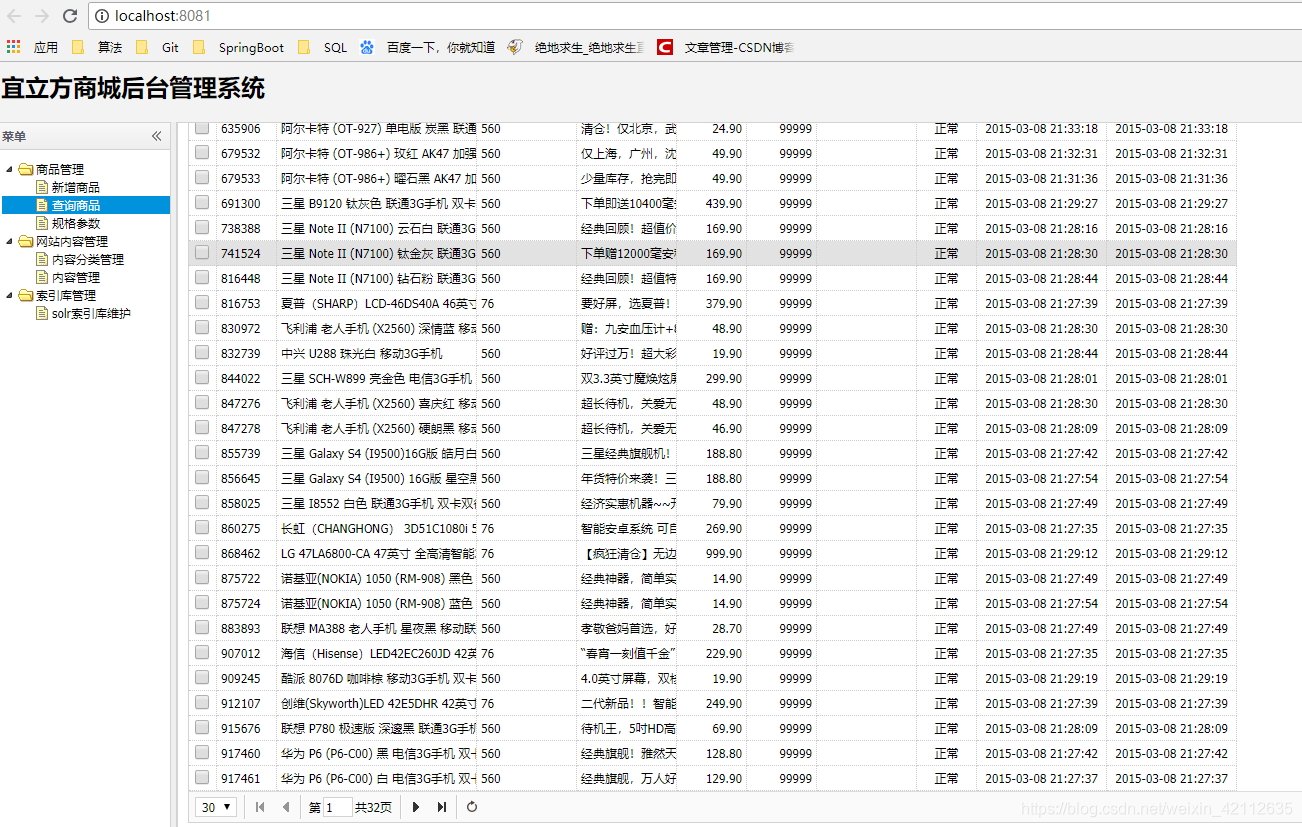Click site info icon in address bar

[102, 16]
